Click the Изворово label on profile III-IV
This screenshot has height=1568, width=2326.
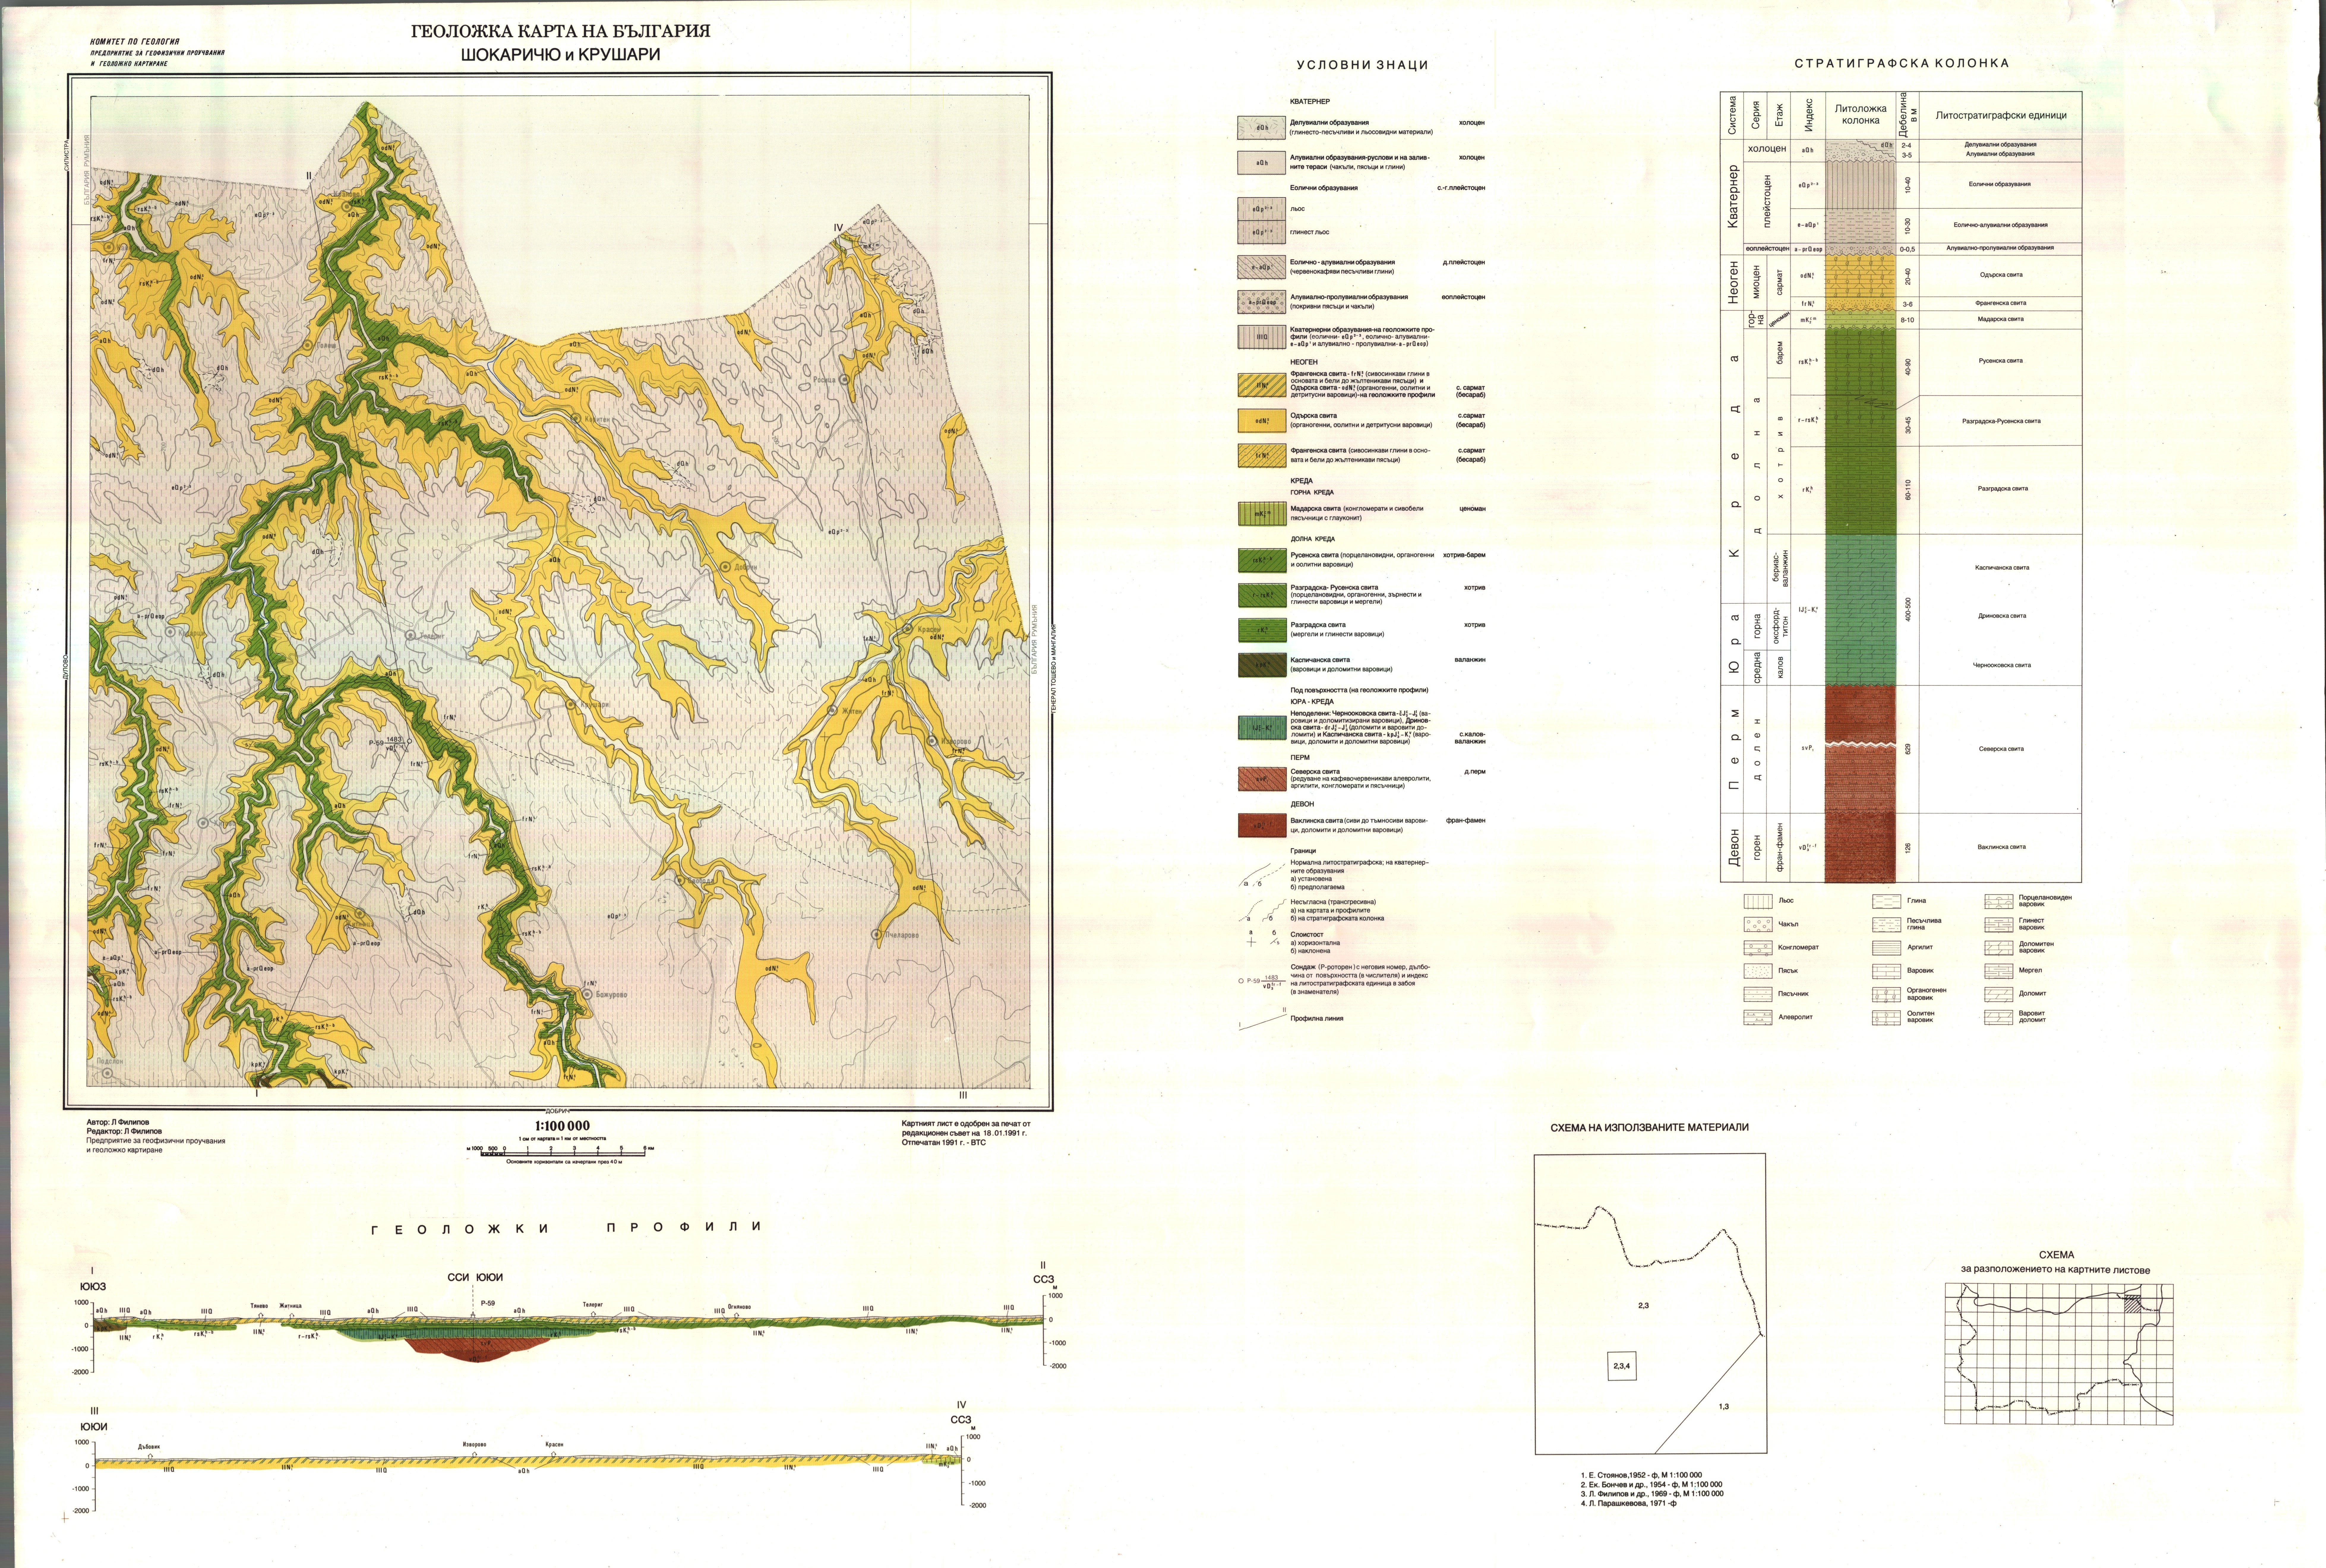[474, 1445]
